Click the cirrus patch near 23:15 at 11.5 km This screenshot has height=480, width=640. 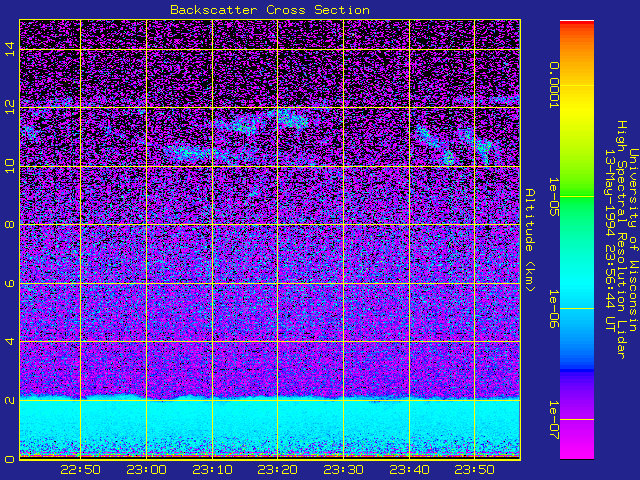[x=245, y=124]
